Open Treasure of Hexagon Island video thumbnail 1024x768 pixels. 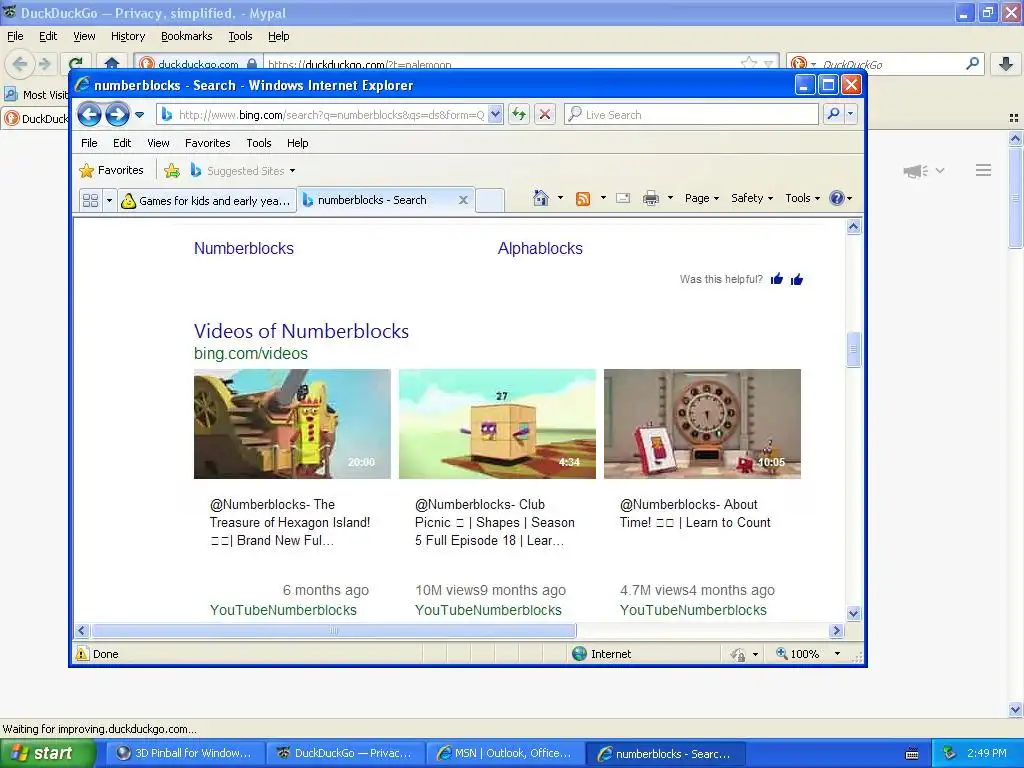tap(293, 424)
